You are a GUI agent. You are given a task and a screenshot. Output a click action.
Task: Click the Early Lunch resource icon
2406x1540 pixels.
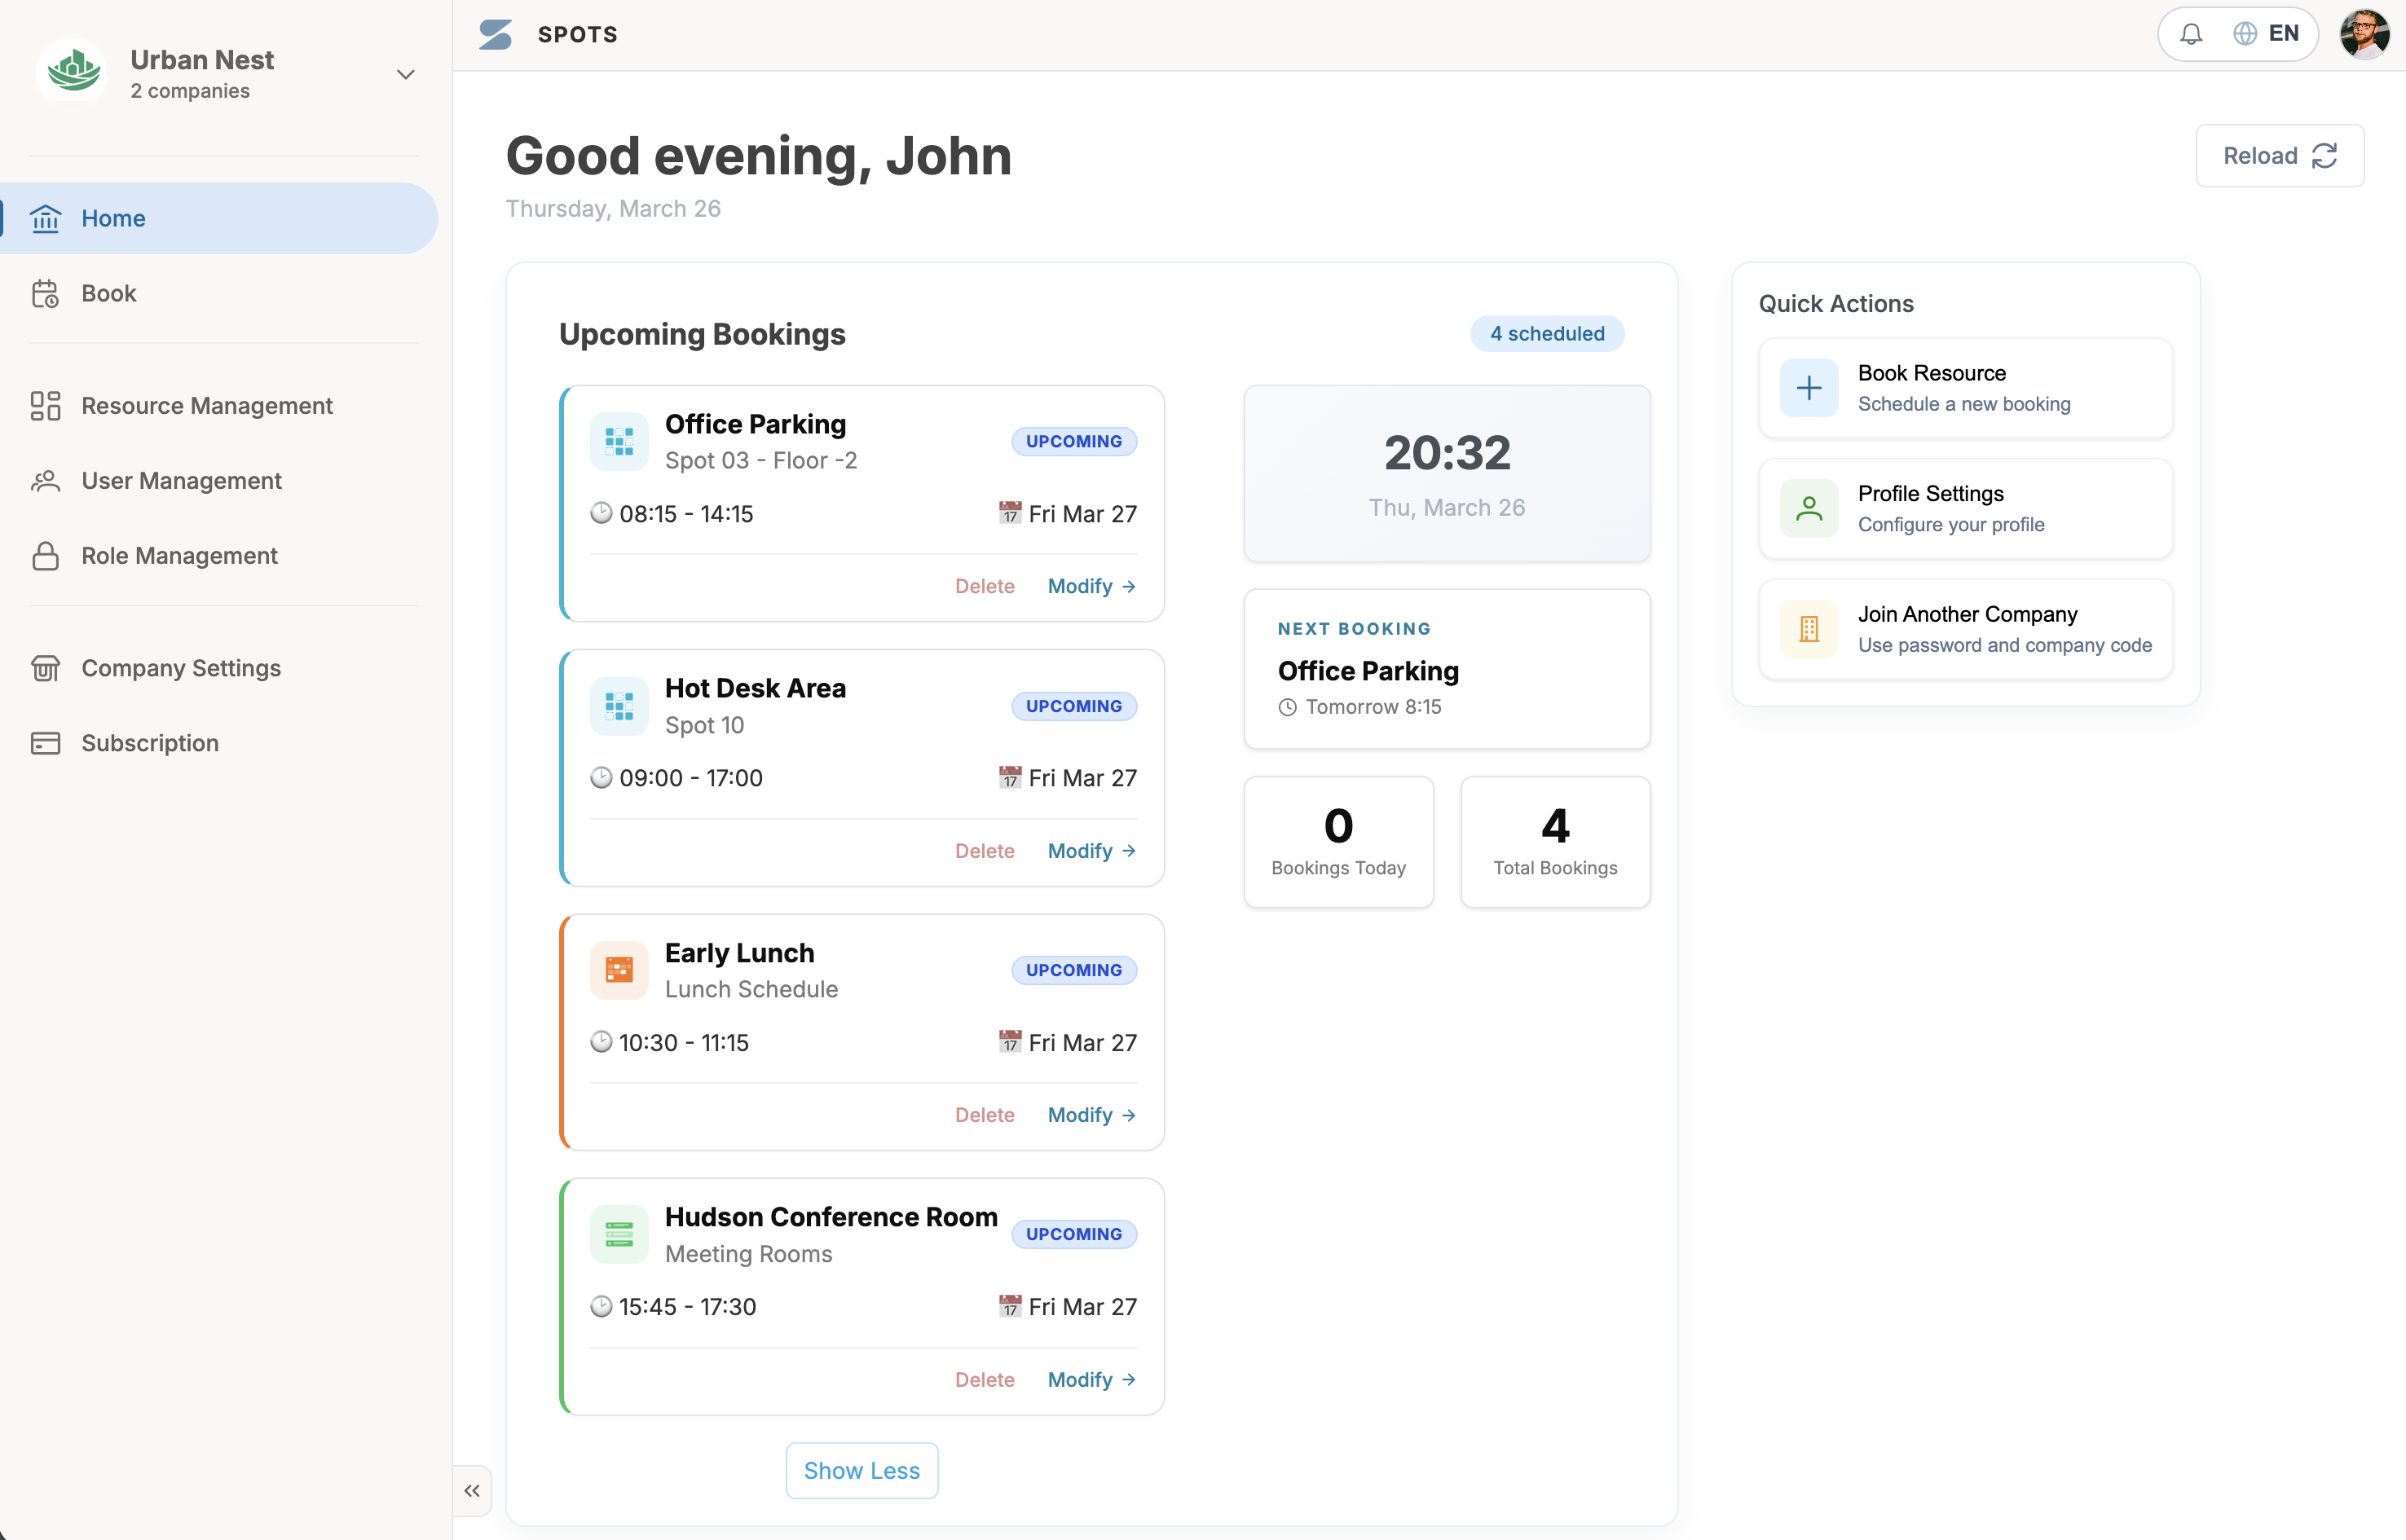pos(619,969)
